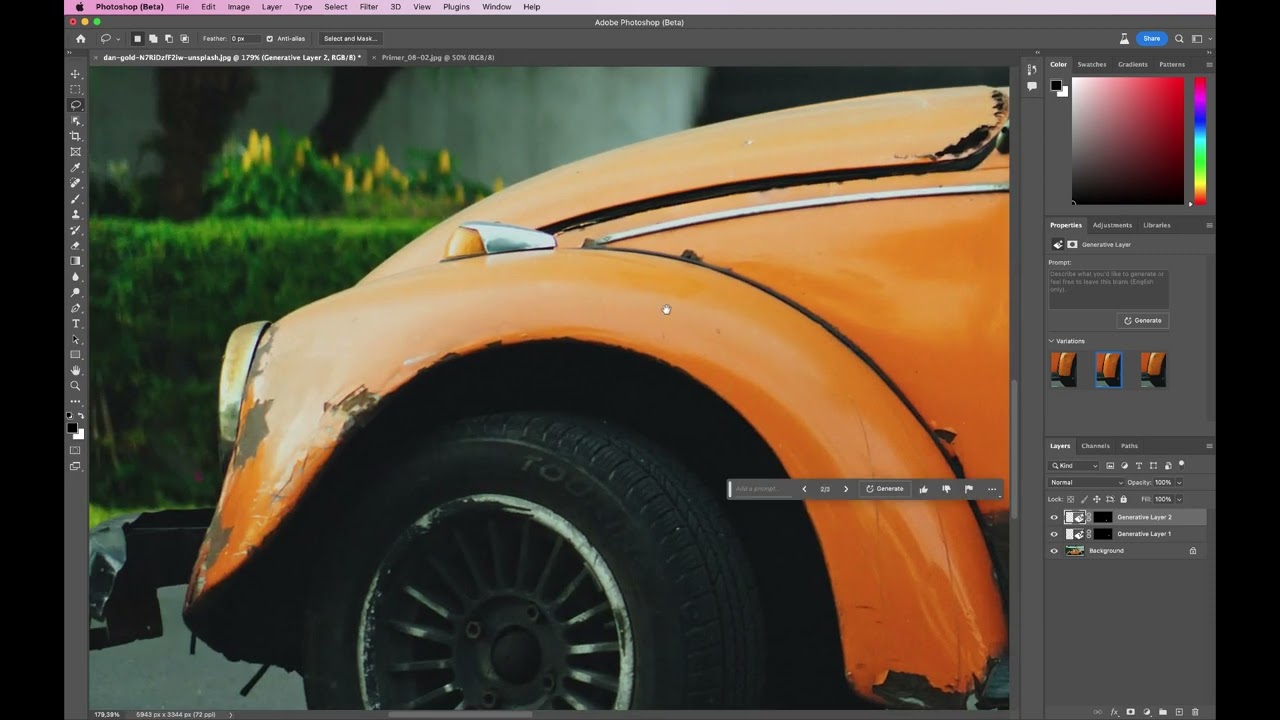The width and height of the screenshot is (1280, 720).
Task: Create a new layer with plus icon
Action: pyautogui.click(x=1179, y=712)
